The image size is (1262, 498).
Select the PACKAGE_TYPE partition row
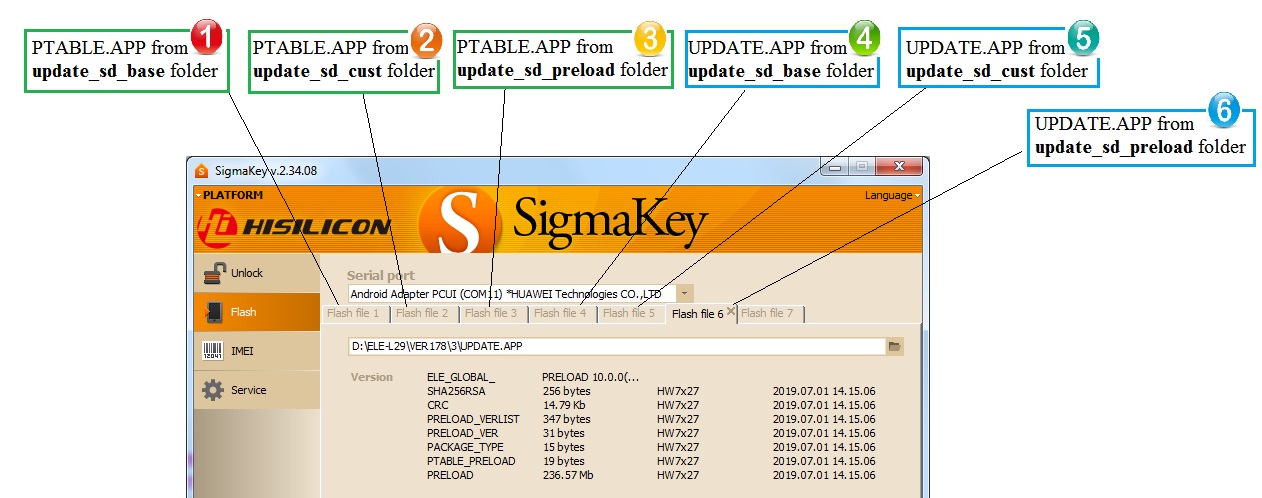[650, 447]
